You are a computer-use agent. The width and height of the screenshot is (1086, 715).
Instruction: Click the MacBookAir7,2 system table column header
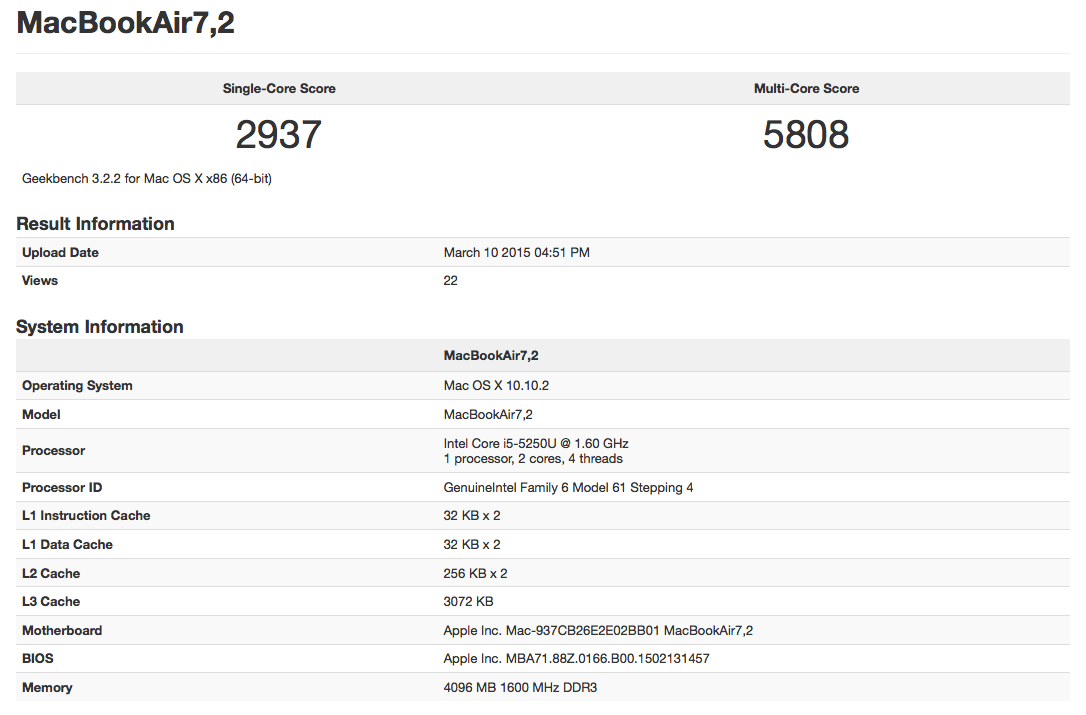[491, 356]
